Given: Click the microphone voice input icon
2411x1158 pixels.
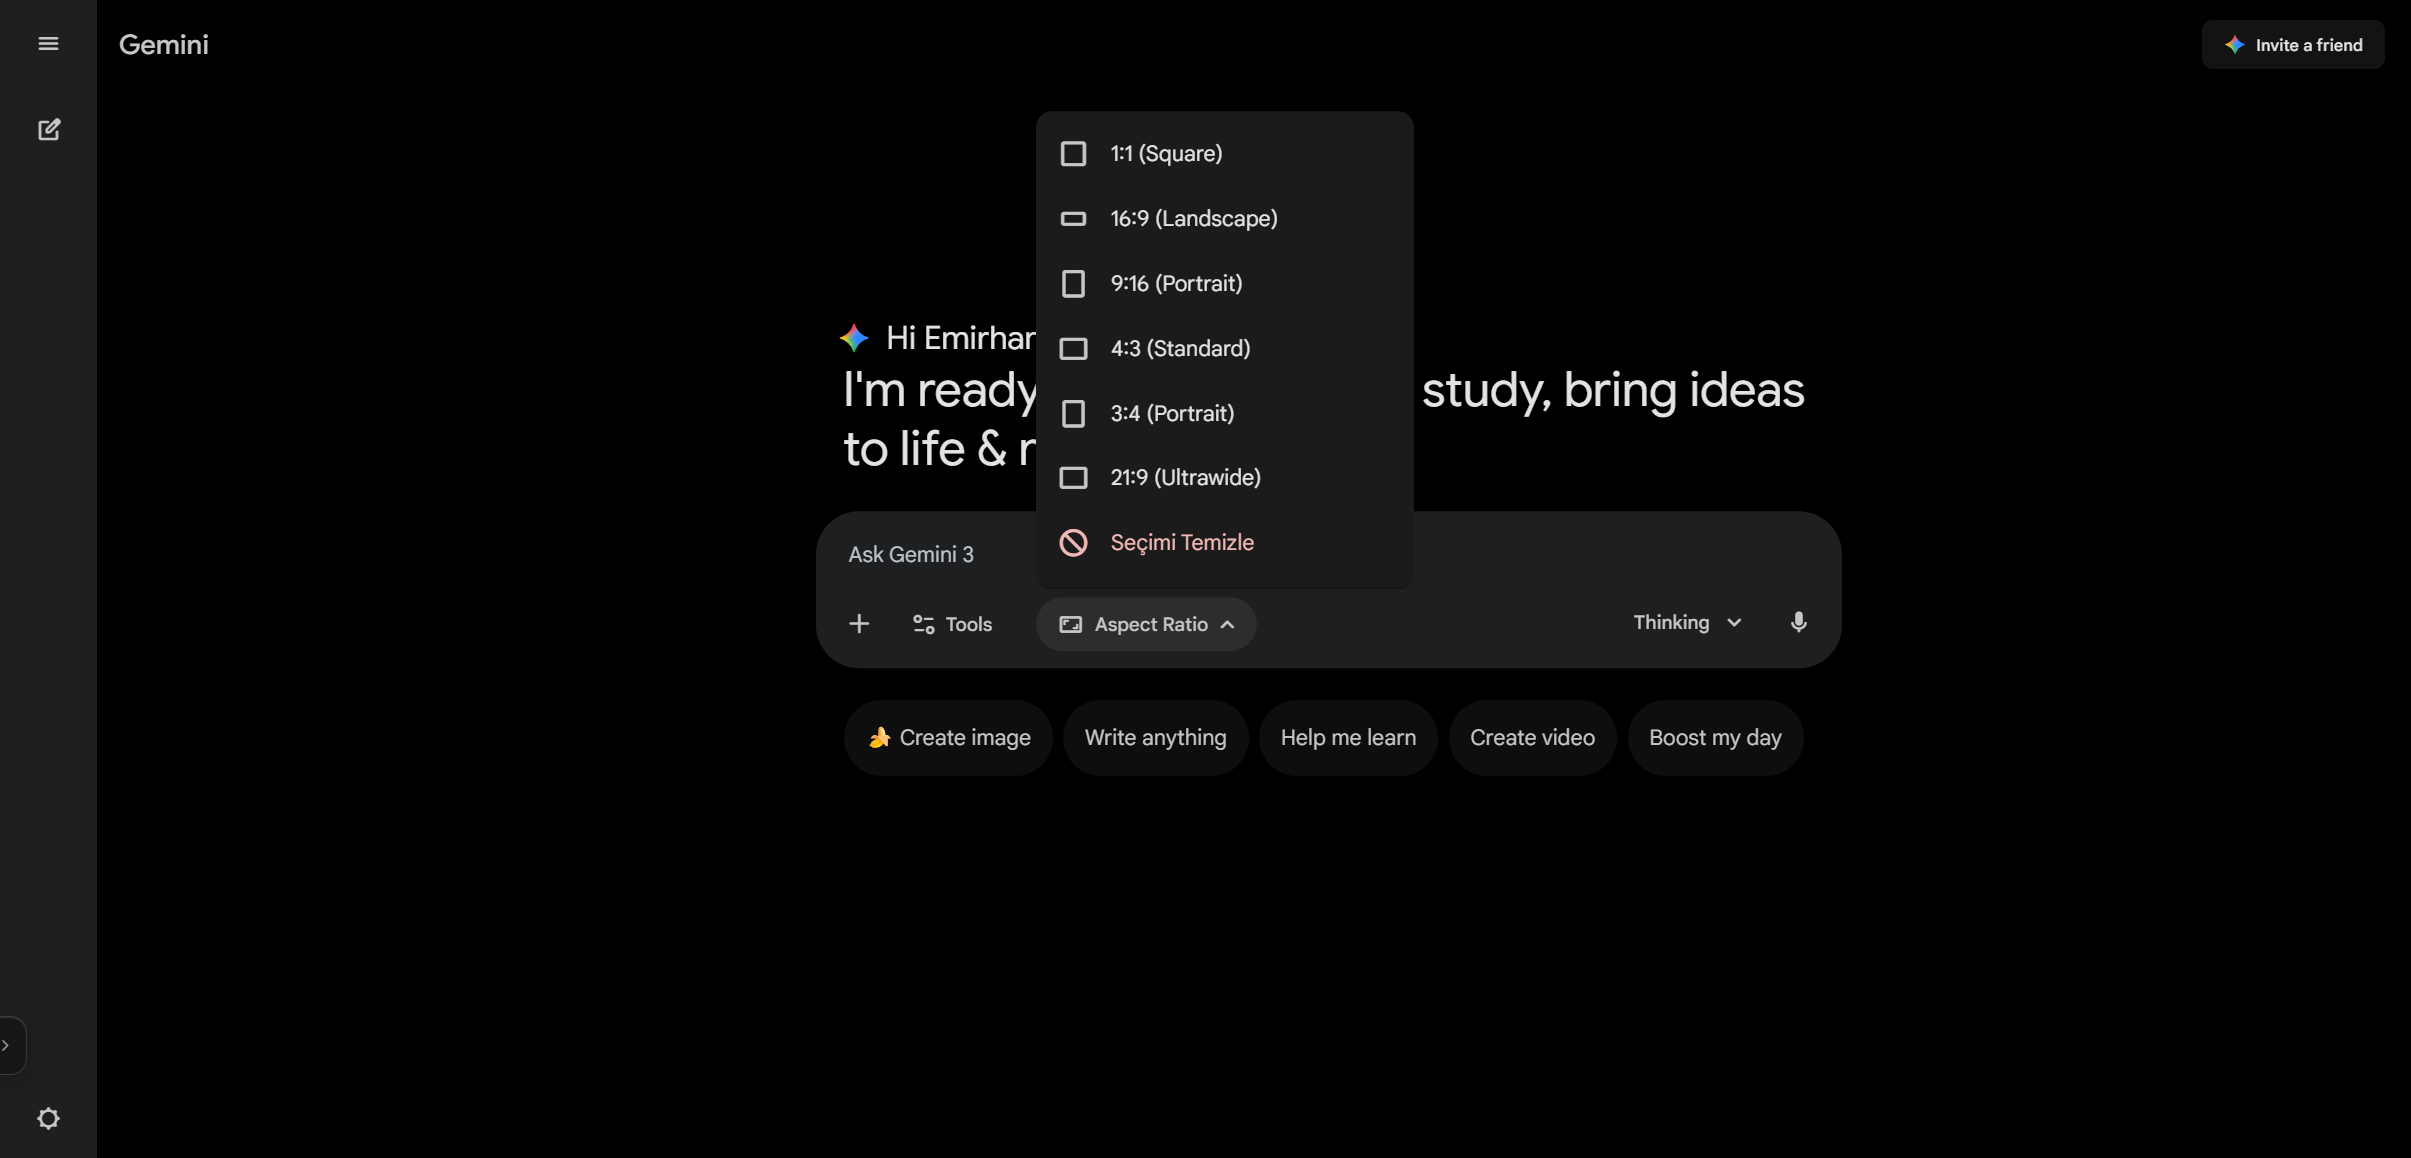Looking at the screenshot, I should point(1798,623).
